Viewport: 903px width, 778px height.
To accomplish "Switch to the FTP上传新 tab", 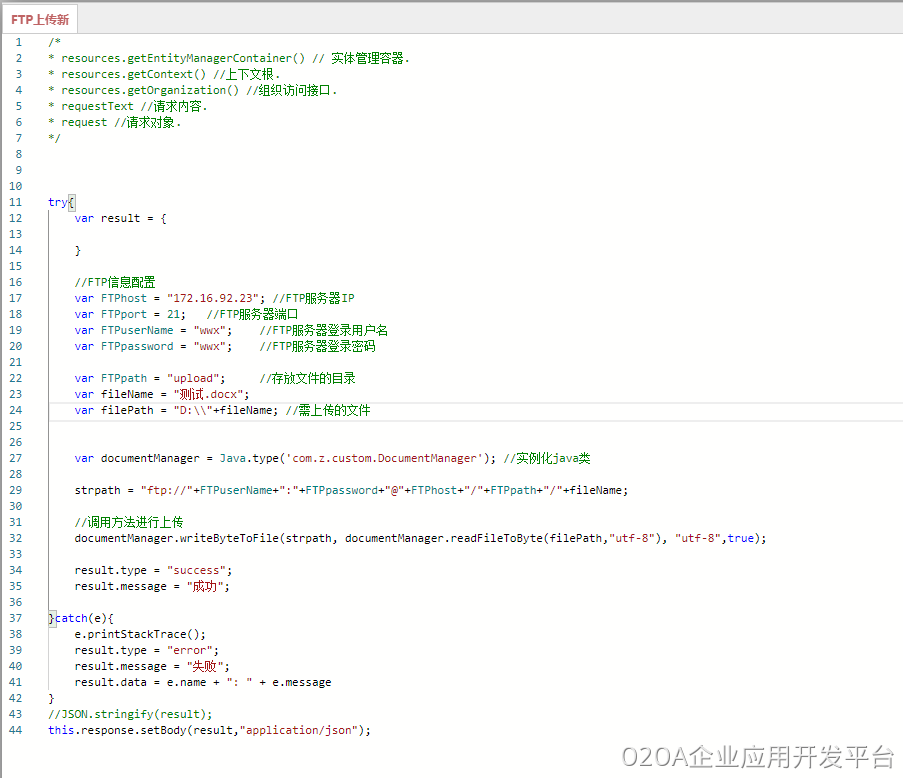I will click(x=40, y=19).
